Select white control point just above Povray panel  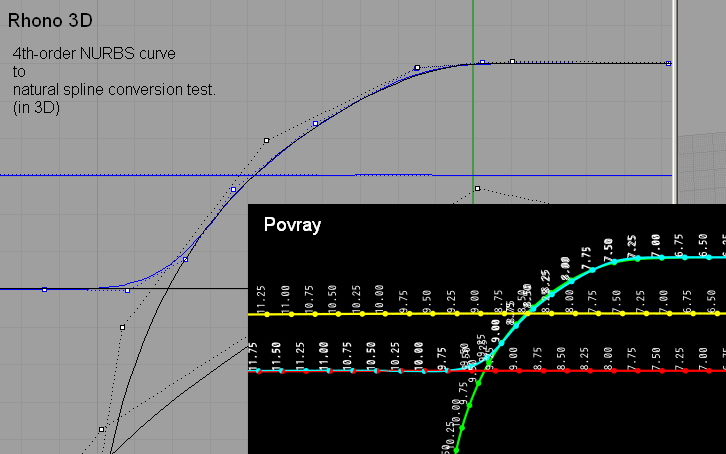477,188
